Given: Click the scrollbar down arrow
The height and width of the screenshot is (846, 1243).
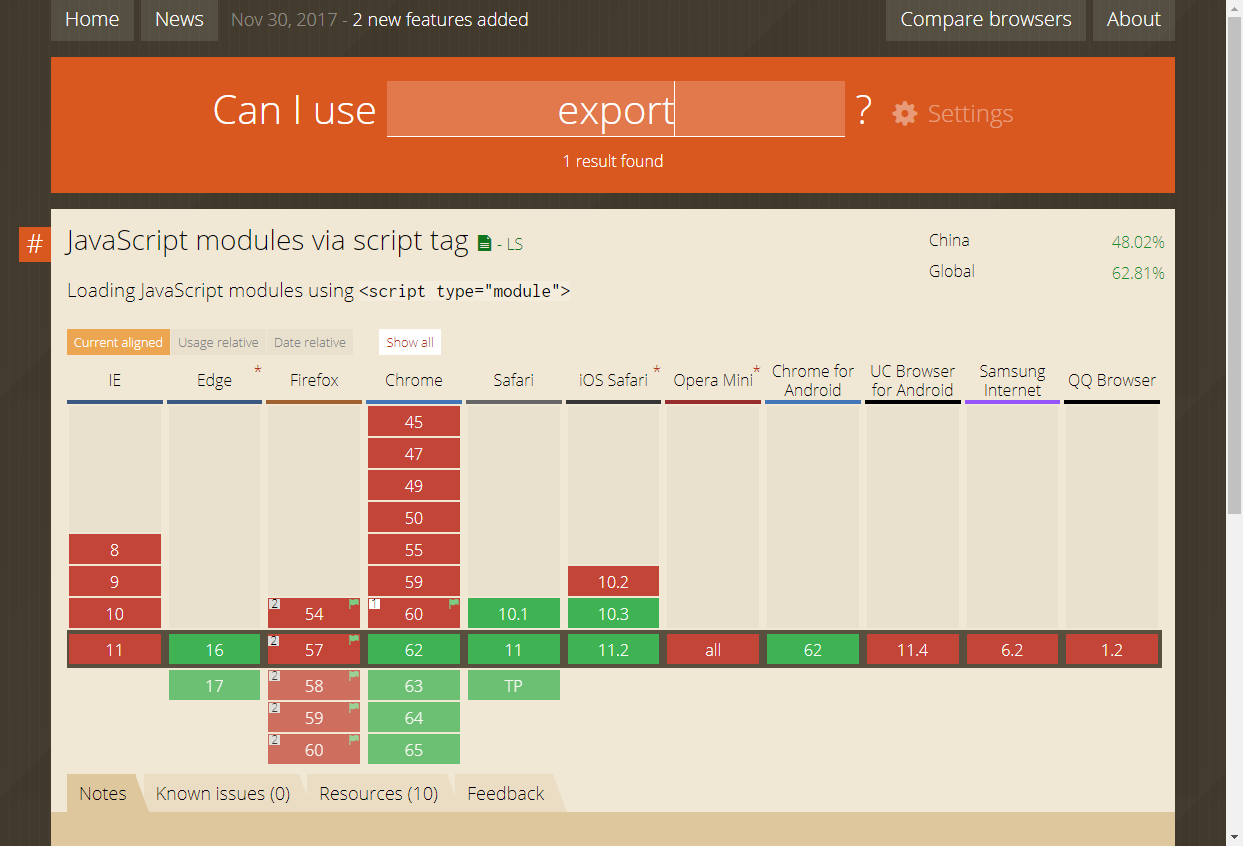Looking at the screenshot, I should pos(1234,837).
